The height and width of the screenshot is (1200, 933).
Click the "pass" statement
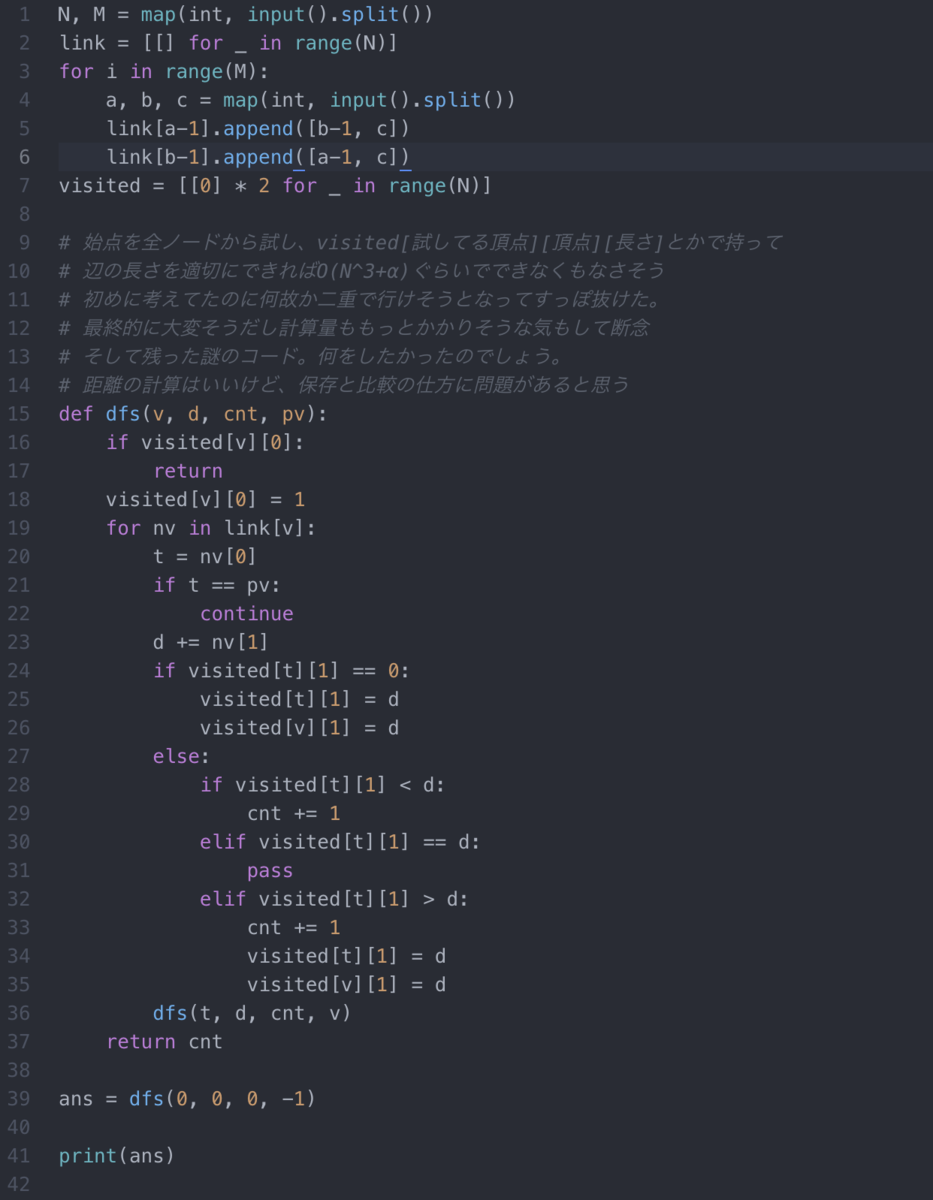(x=270, y=870)
